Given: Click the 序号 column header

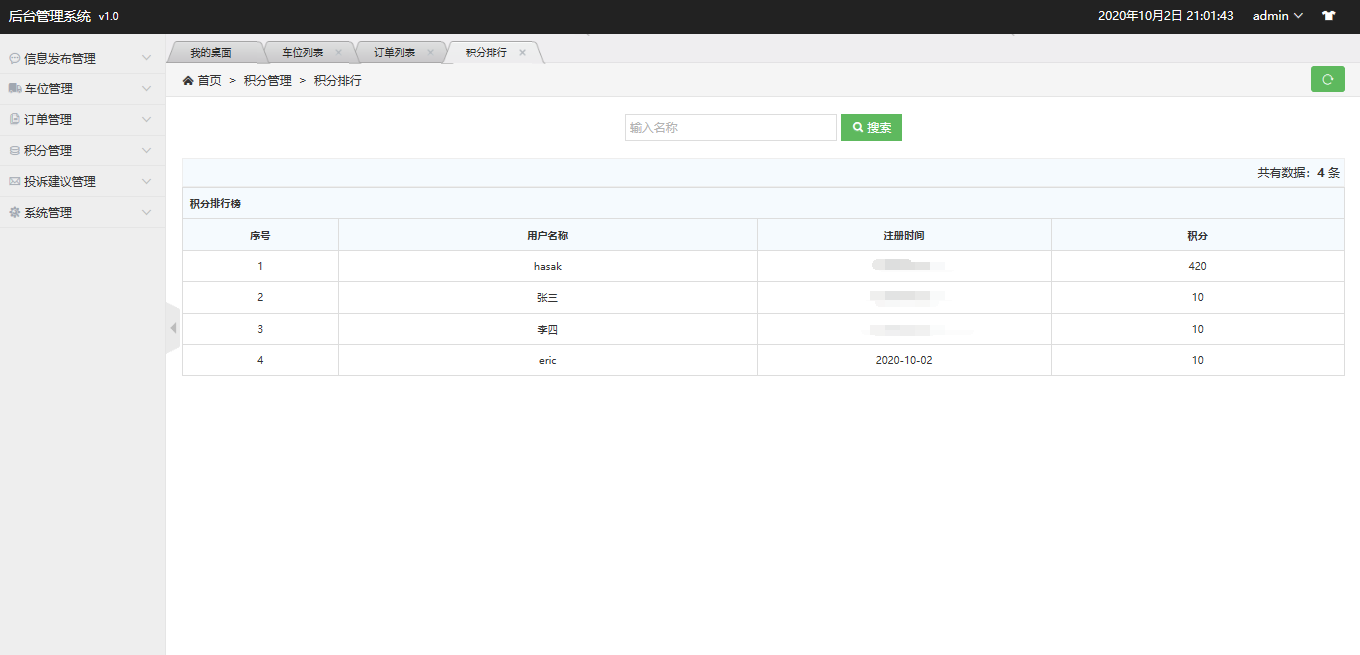Looking at the screenshot, I should (x=260, y=235).
